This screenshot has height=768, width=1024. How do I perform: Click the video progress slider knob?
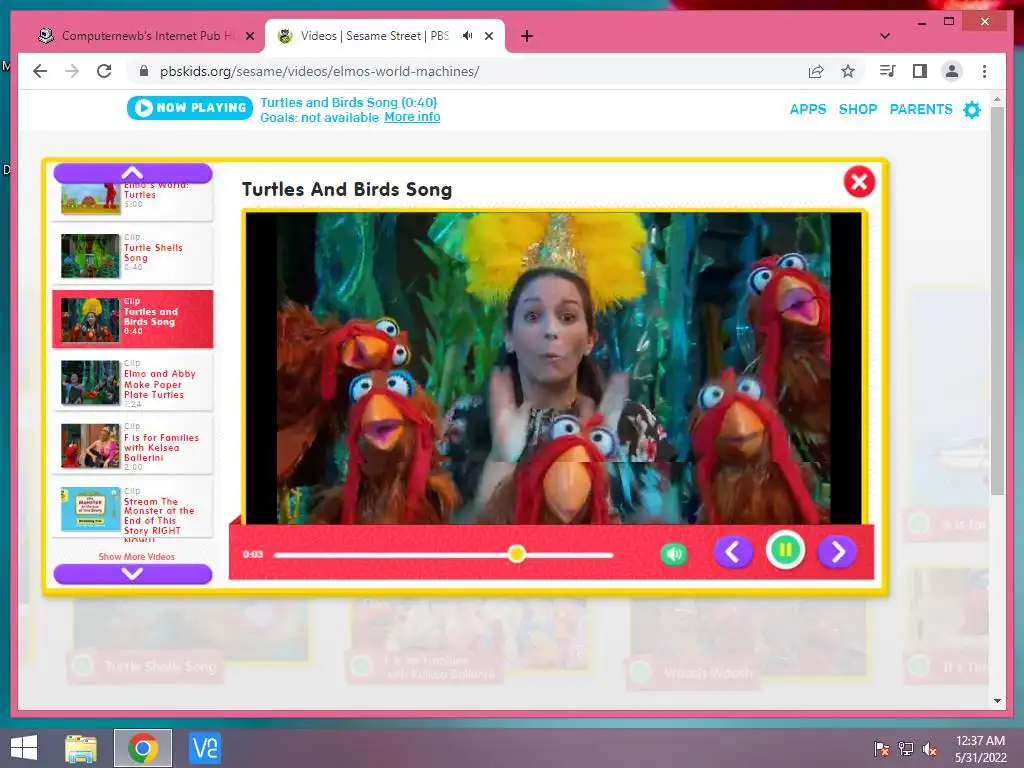pos(517,554)
